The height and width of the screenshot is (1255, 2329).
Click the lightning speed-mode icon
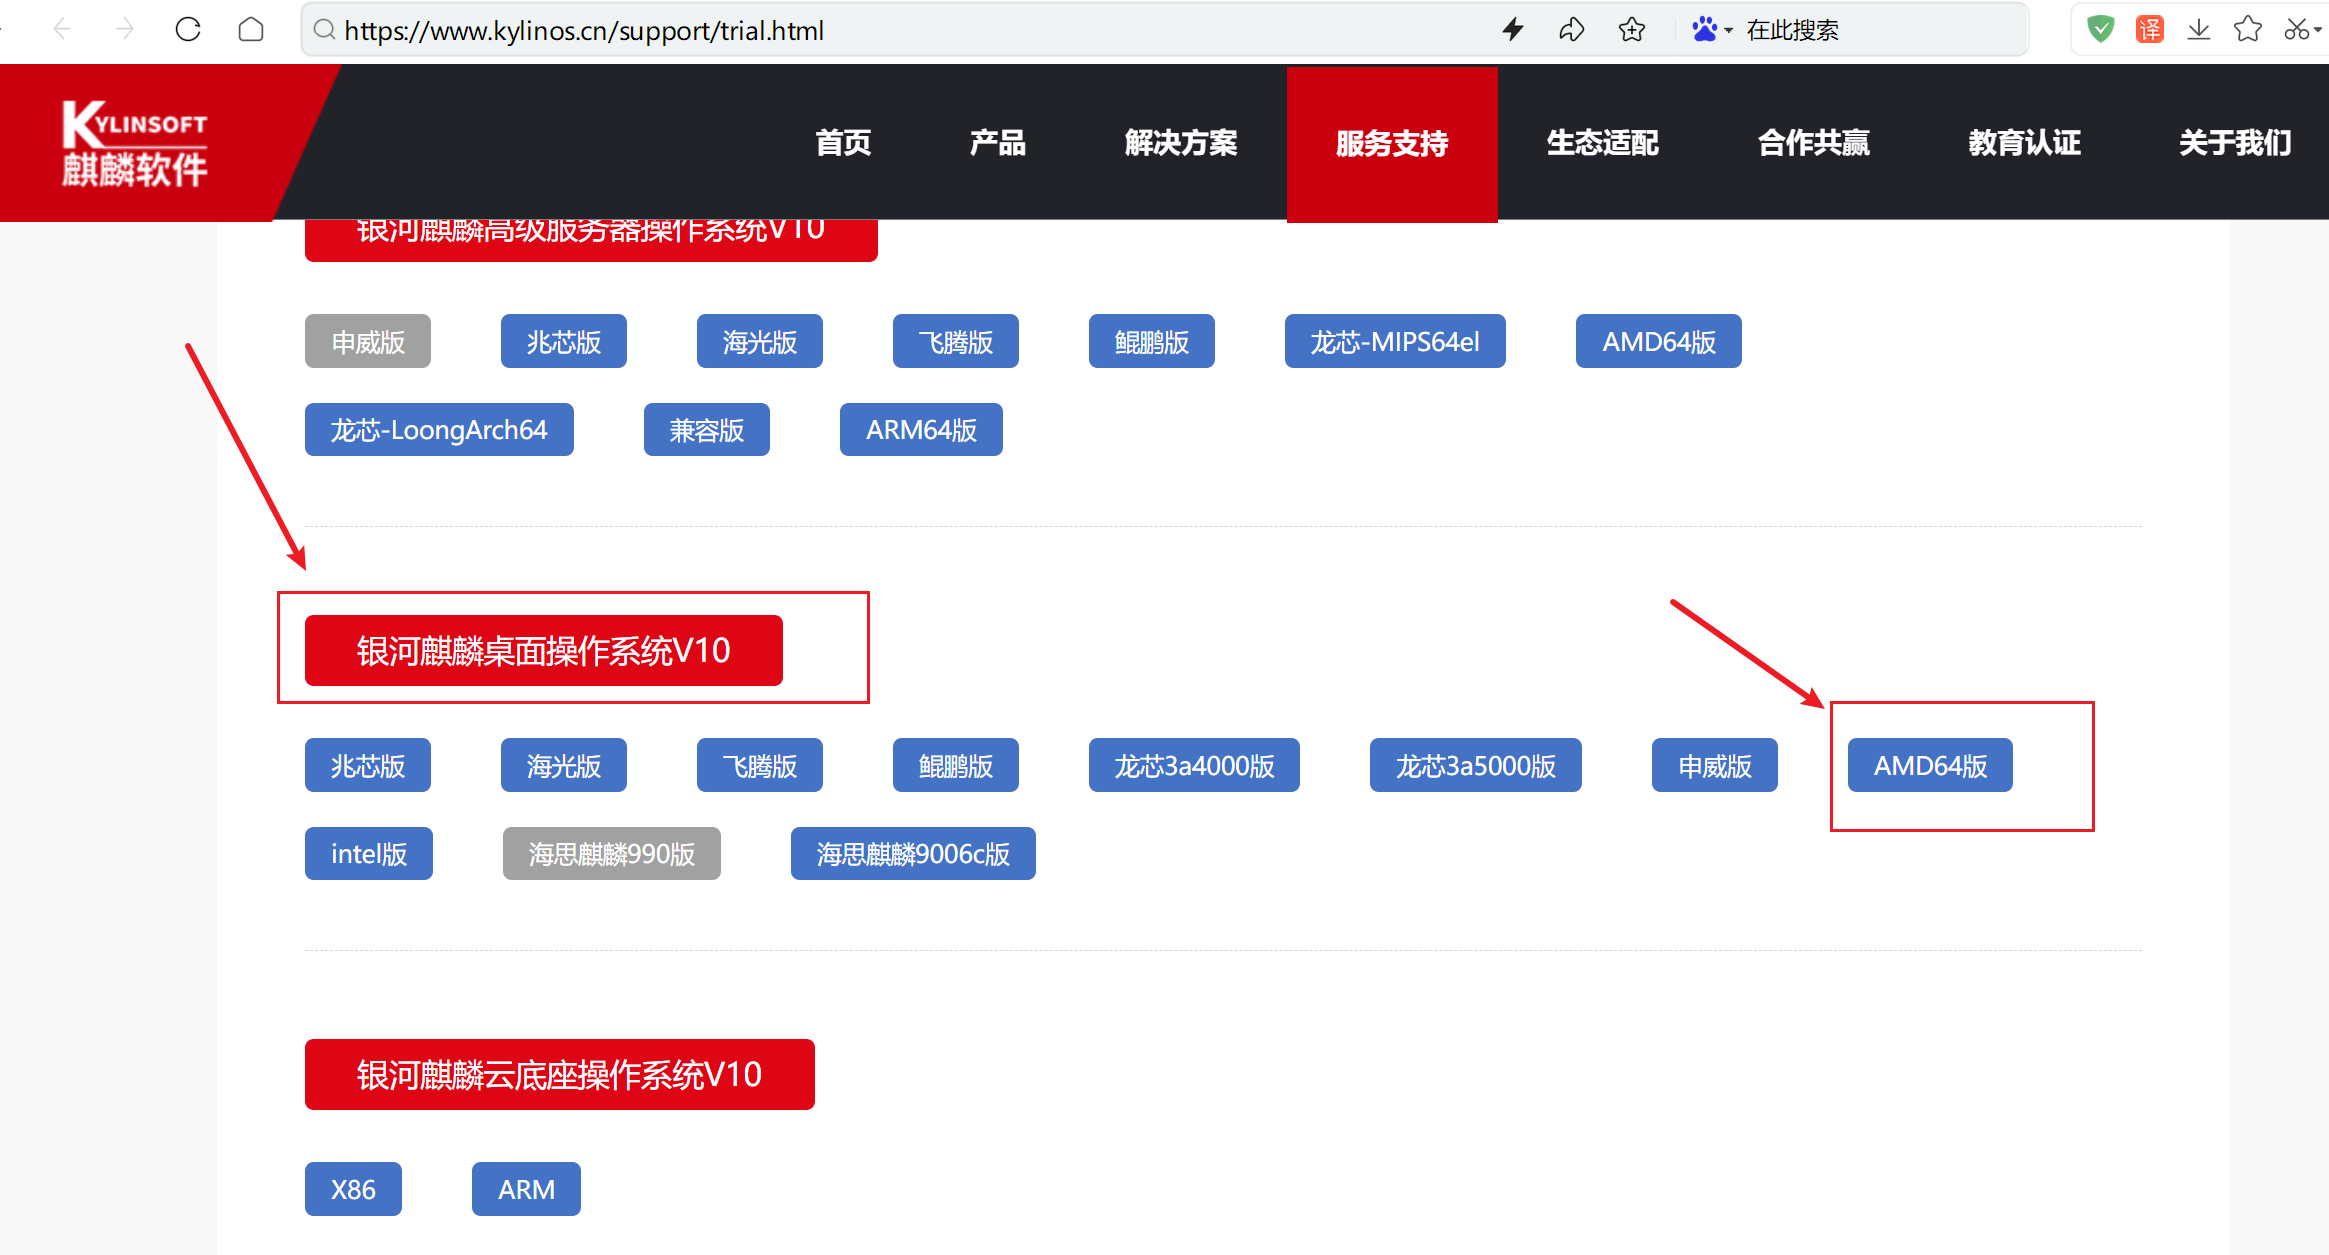click(1513, 30)
